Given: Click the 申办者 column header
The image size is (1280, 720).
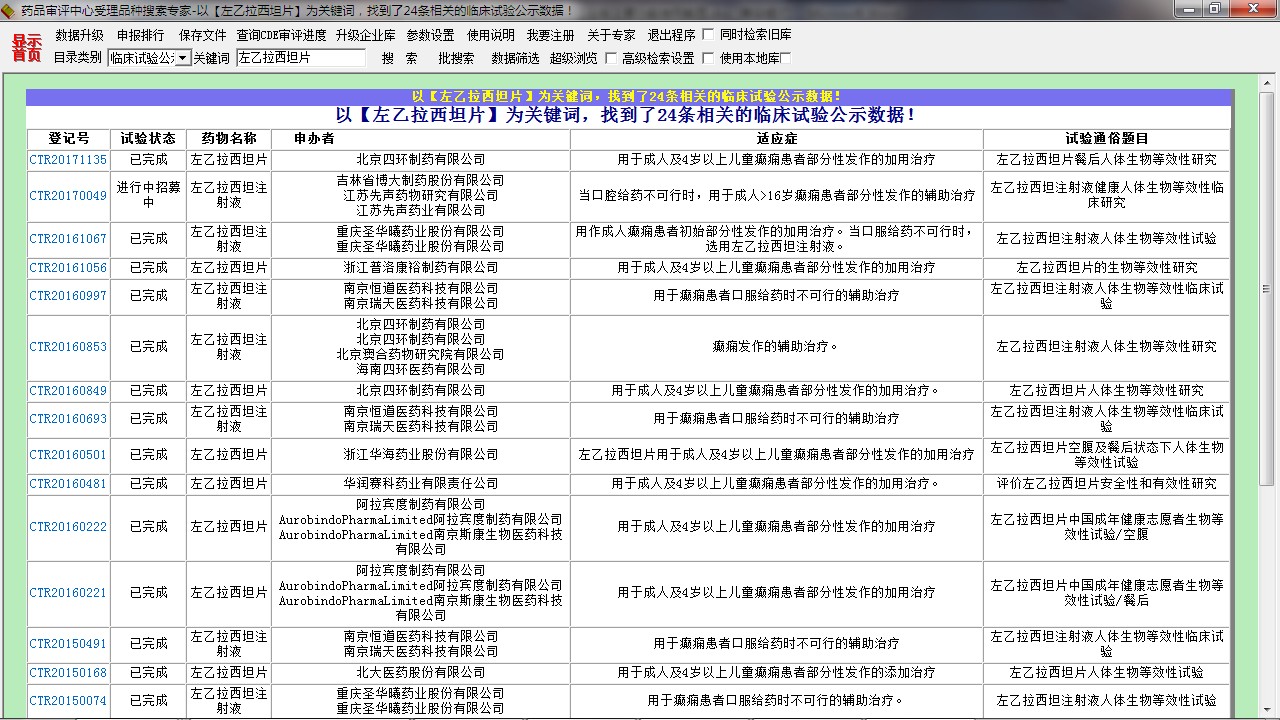Looking at the screenshot, I should [421, 139].
